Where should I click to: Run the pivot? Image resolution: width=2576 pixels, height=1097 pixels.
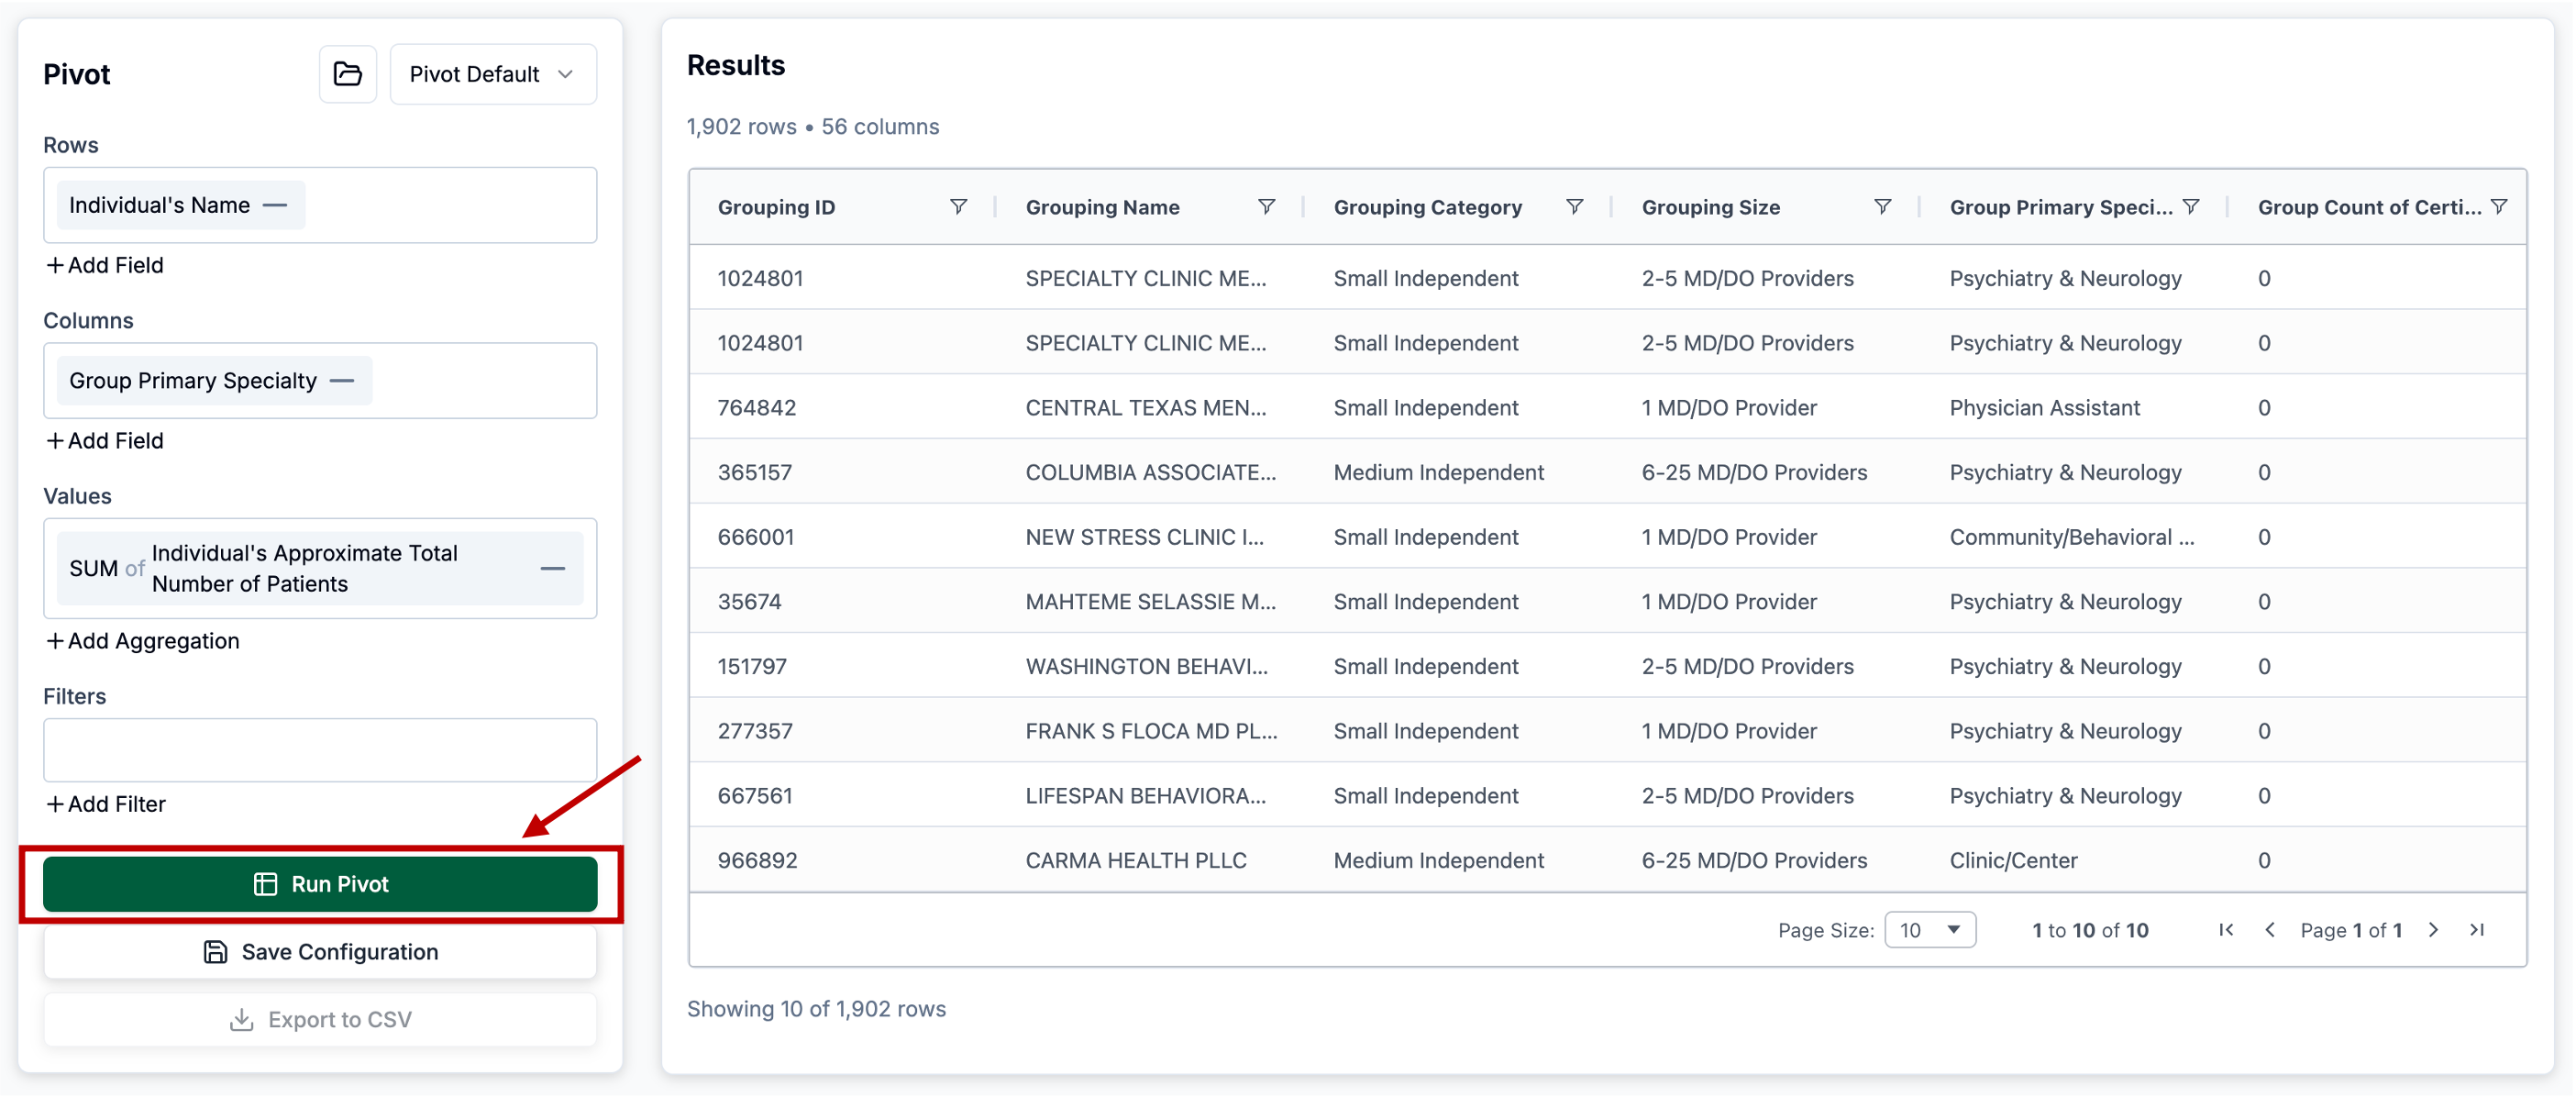click(x=320, y=884)
